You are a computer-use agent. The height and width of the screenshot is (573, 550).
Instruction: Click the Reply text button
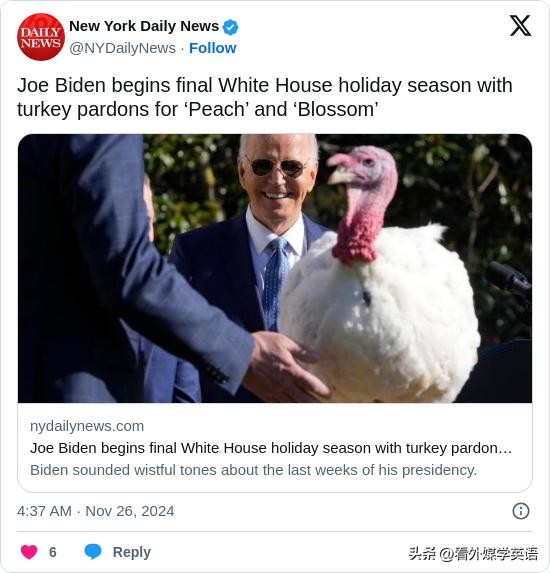[132, 552]
